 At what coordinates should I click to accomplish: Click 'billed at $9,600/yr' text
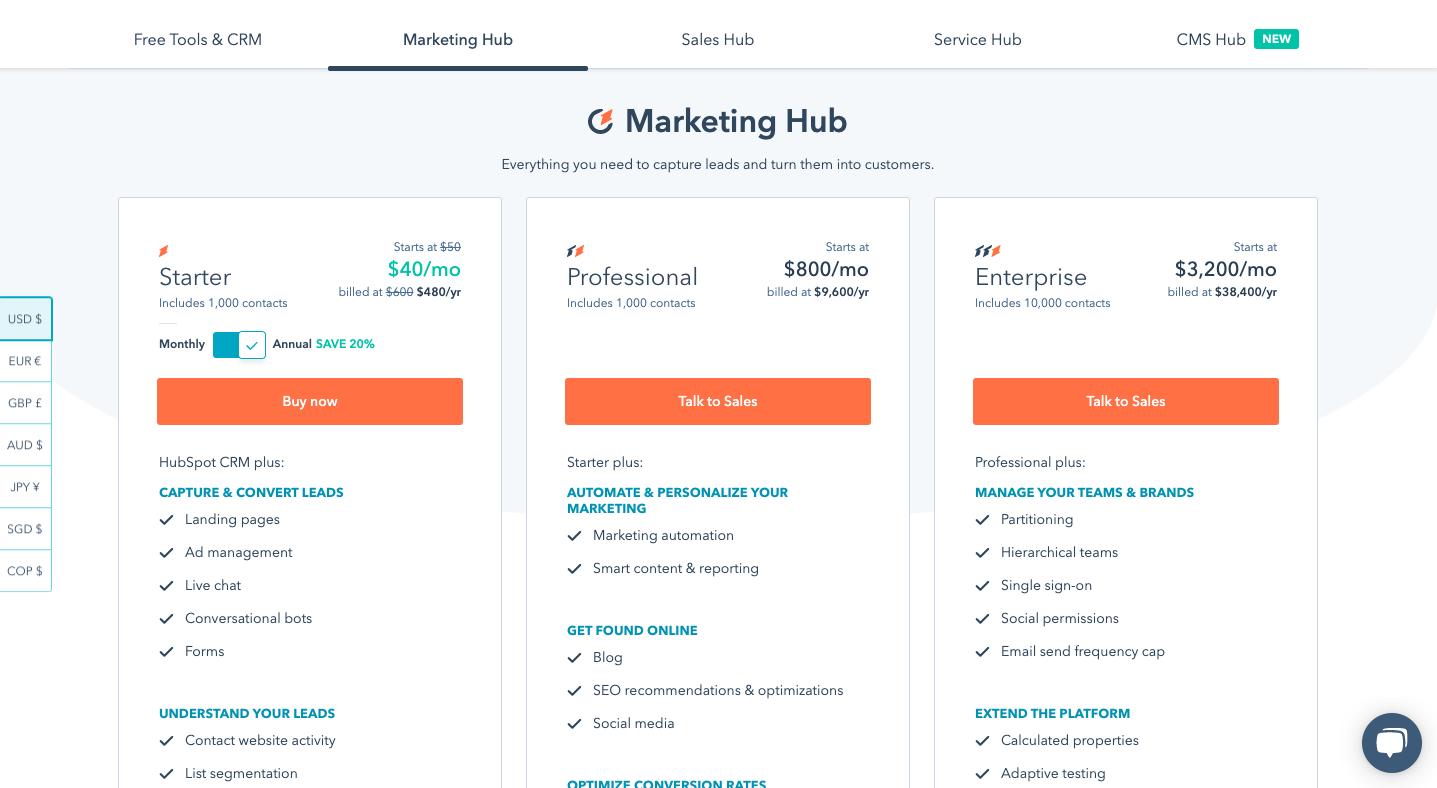[818, 292]
